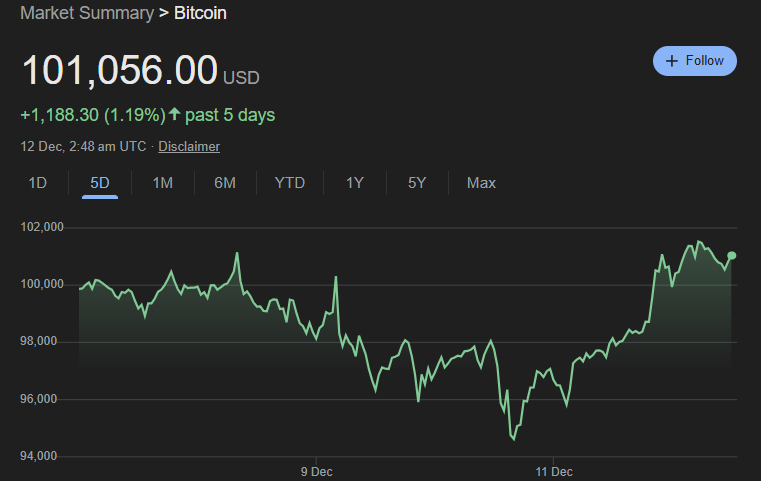This screenshot has width=761, height=481.
Task: Go back to the Market Summary breadcrumb
Action: [x=86, y=14]
